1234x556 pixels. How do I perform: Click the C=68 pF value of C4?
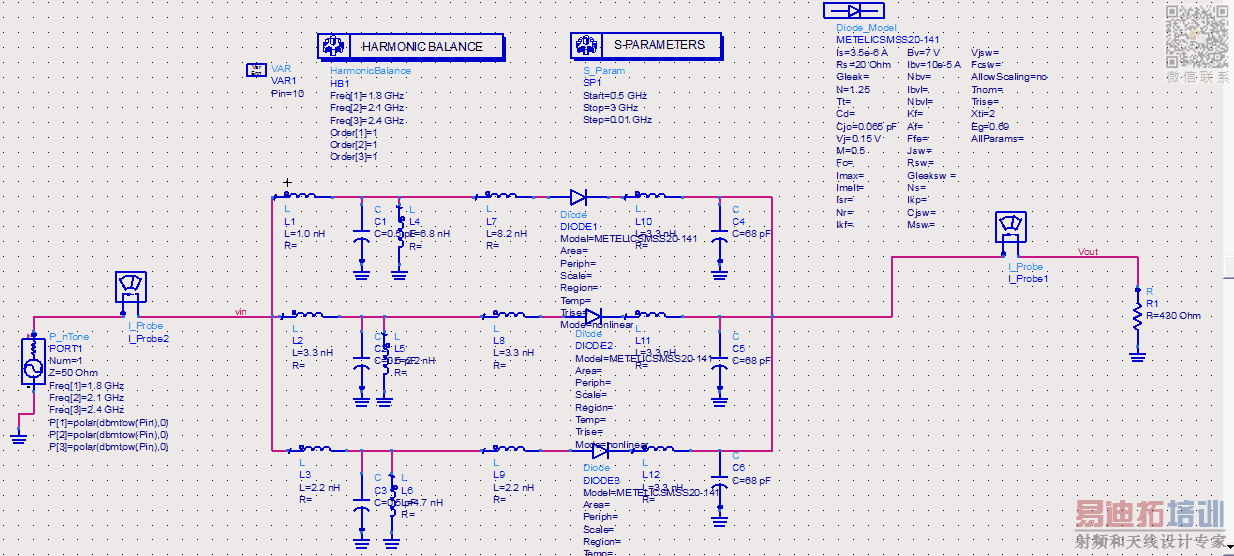pos(752,233)
